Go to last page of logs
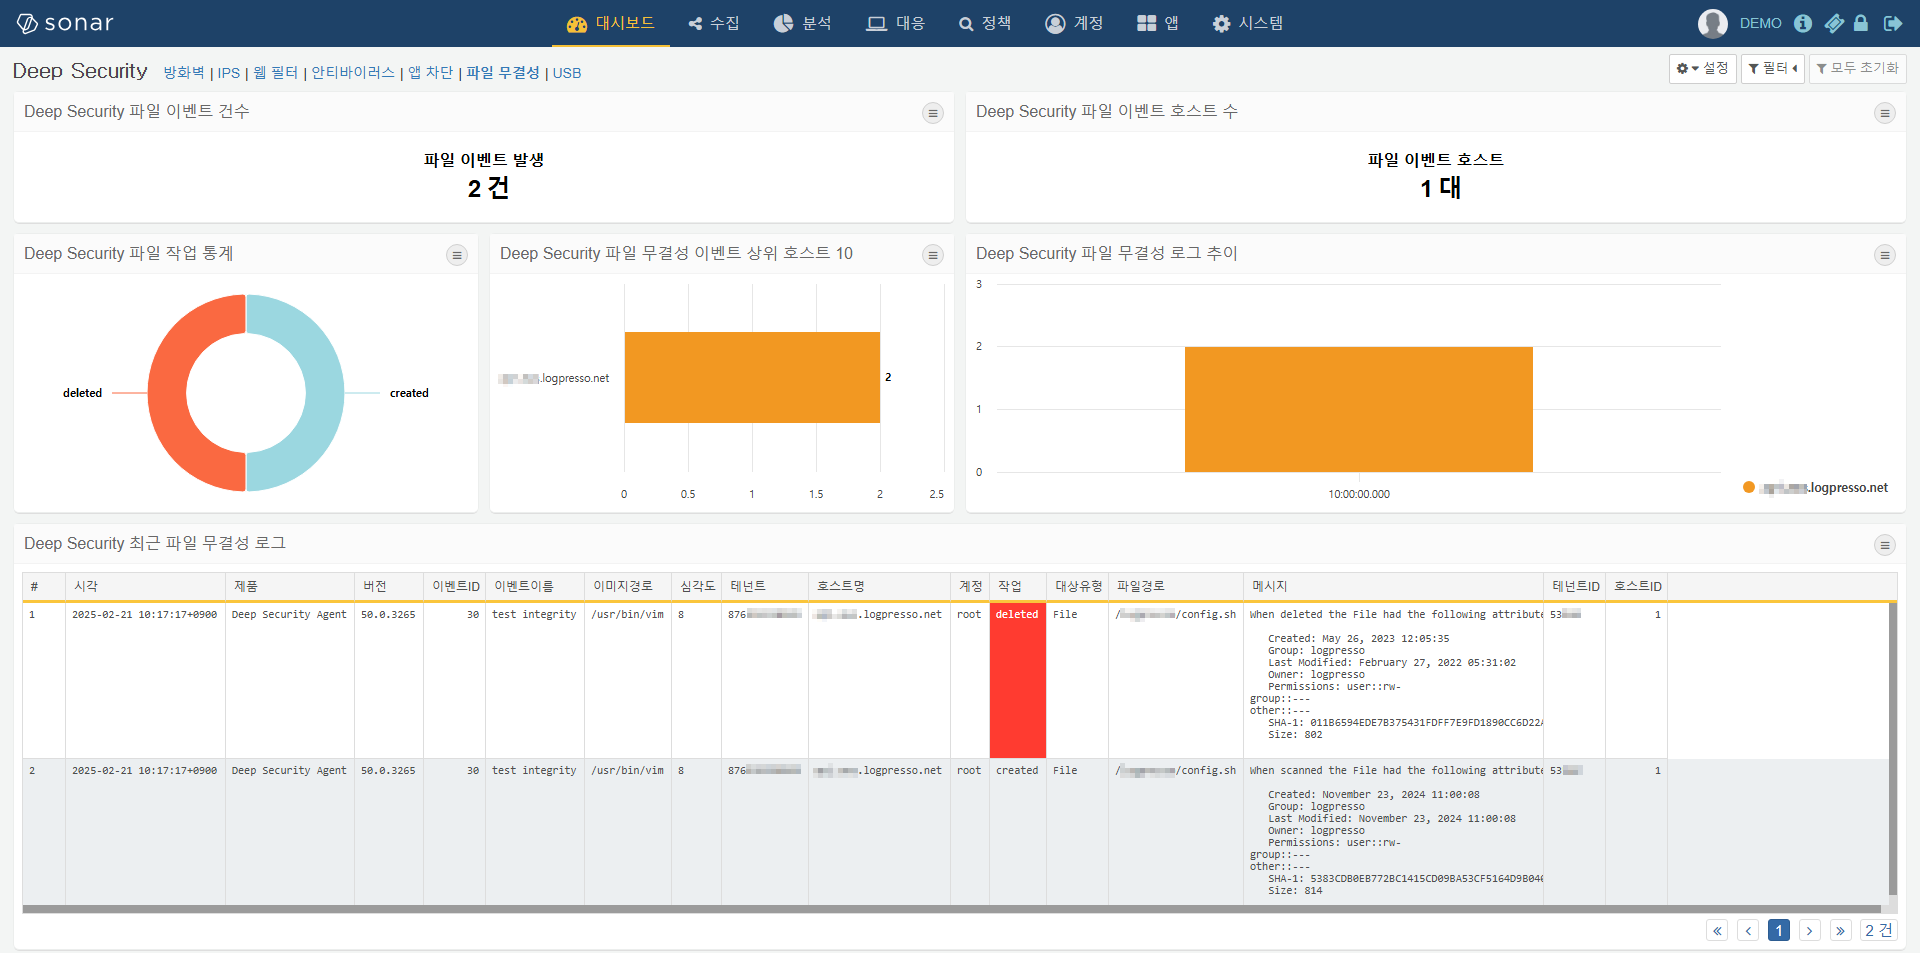Screen dimensions: 1920x953 pos(1840,931)
